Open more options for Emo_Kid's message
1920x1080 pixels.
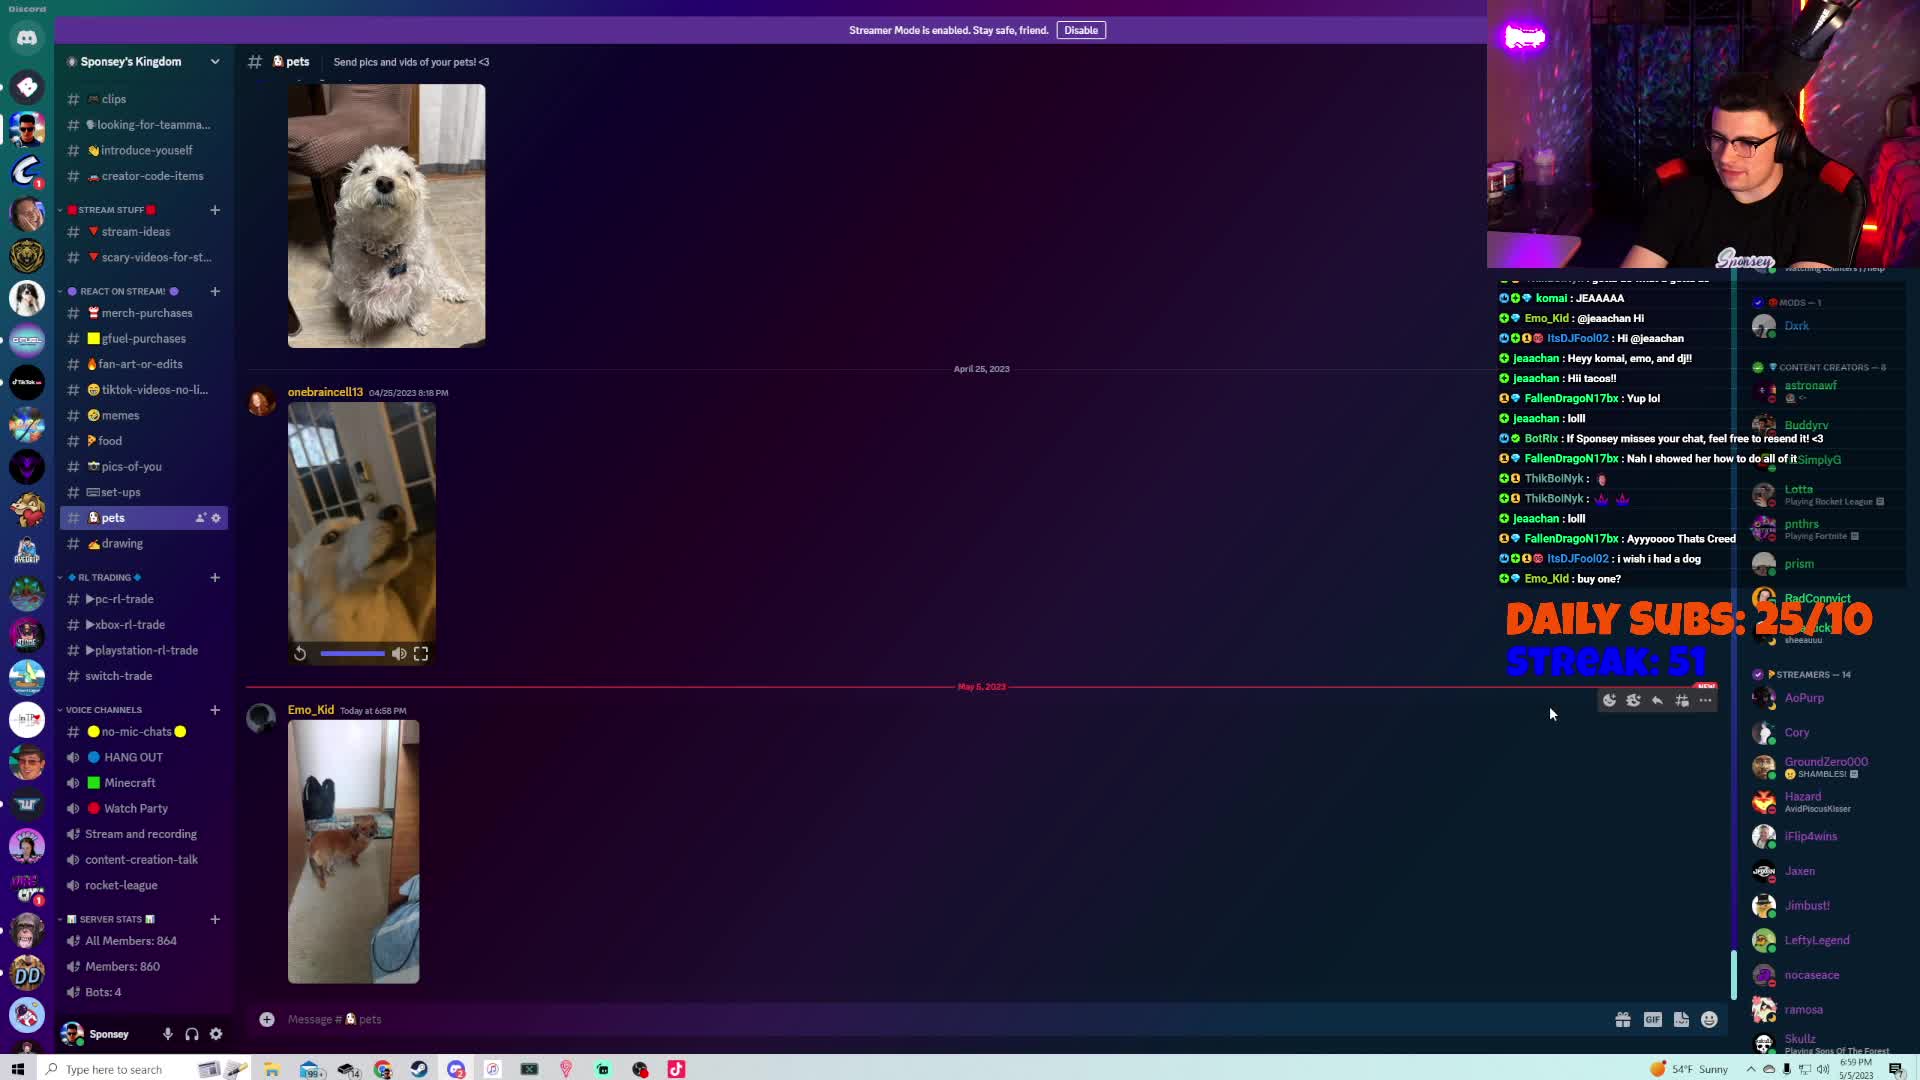(x=1706, y=700)
